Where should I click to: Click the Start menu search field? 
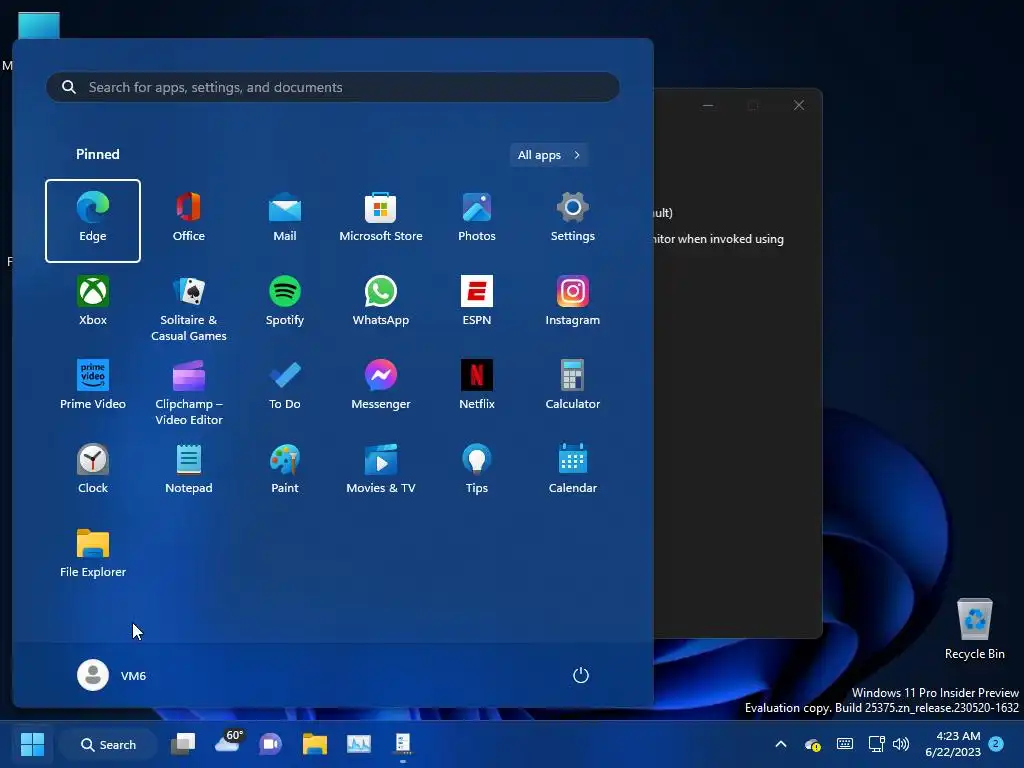pyautogui.click(x=332, y=87)
